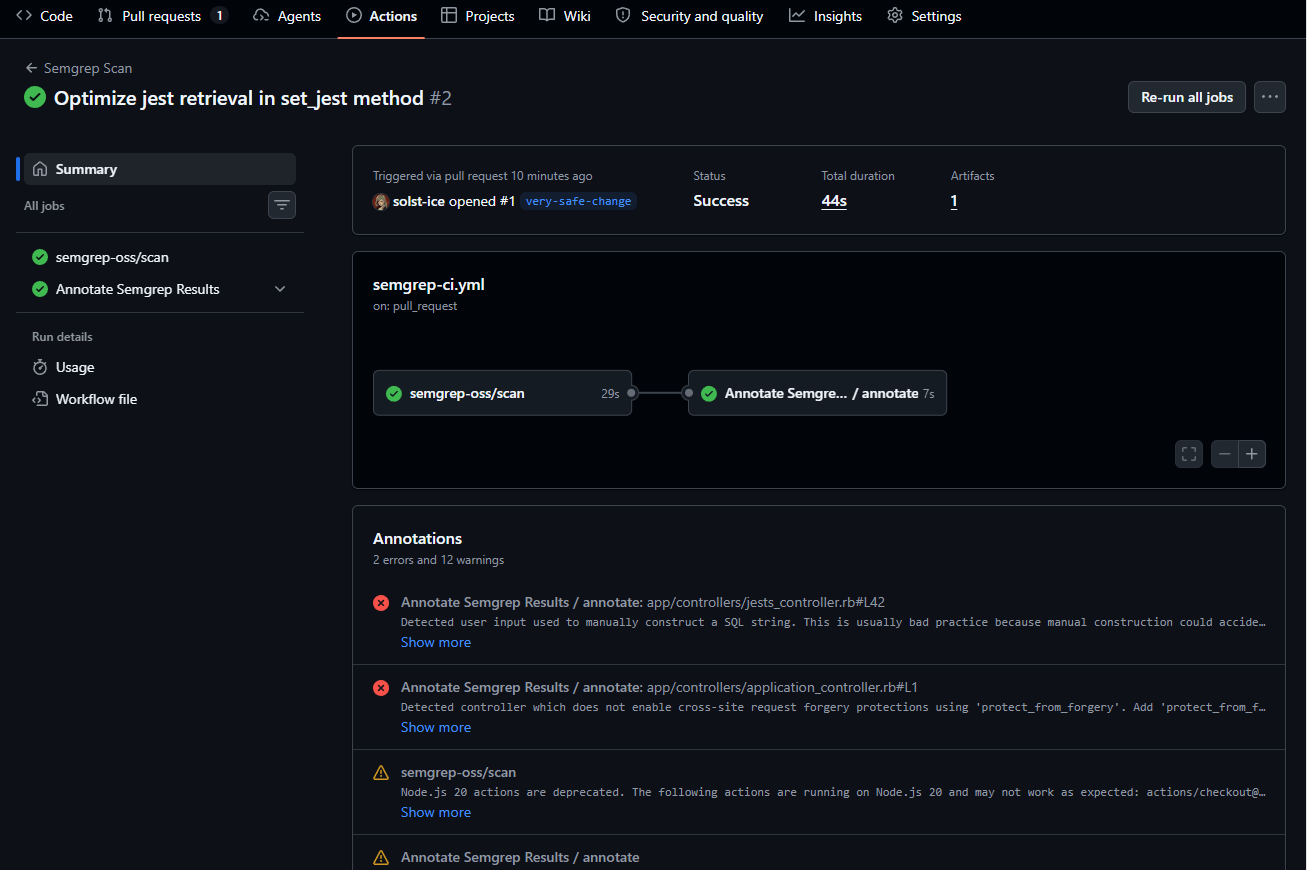
Task: Click the error icon on application_controller annotation
Action: click(381, 688)
